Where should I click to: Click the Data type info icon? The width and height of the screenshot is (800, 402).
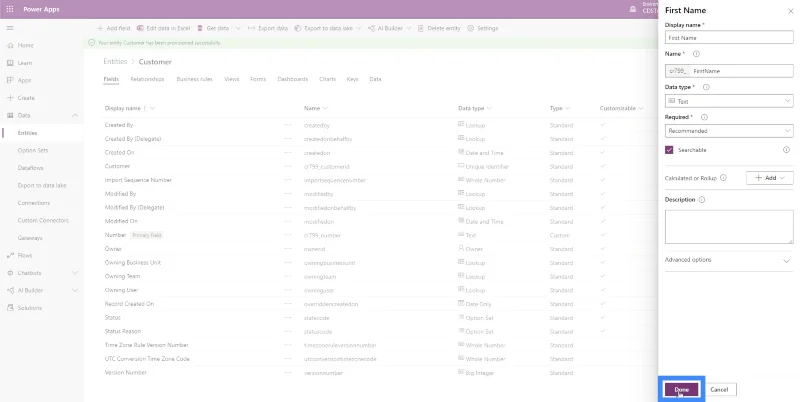[706, 87]
